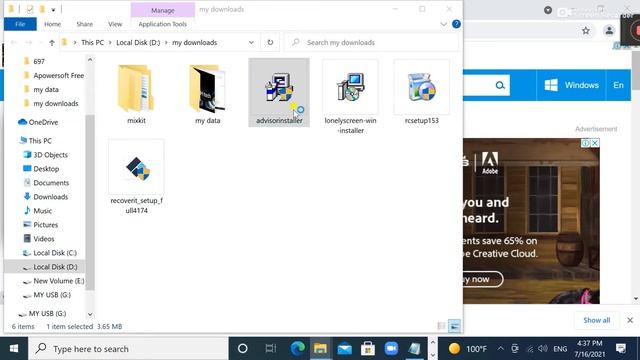Open Desktop in navigation pane
This screenshot has height=360, width=640.
click(46, 169)
